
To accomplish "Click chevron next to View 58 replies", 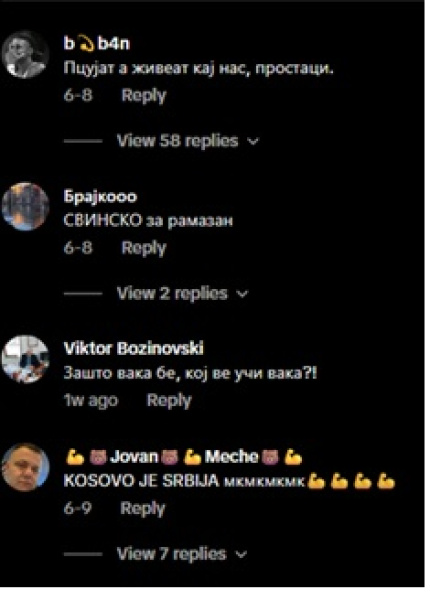I will click(x=253, y=142).
